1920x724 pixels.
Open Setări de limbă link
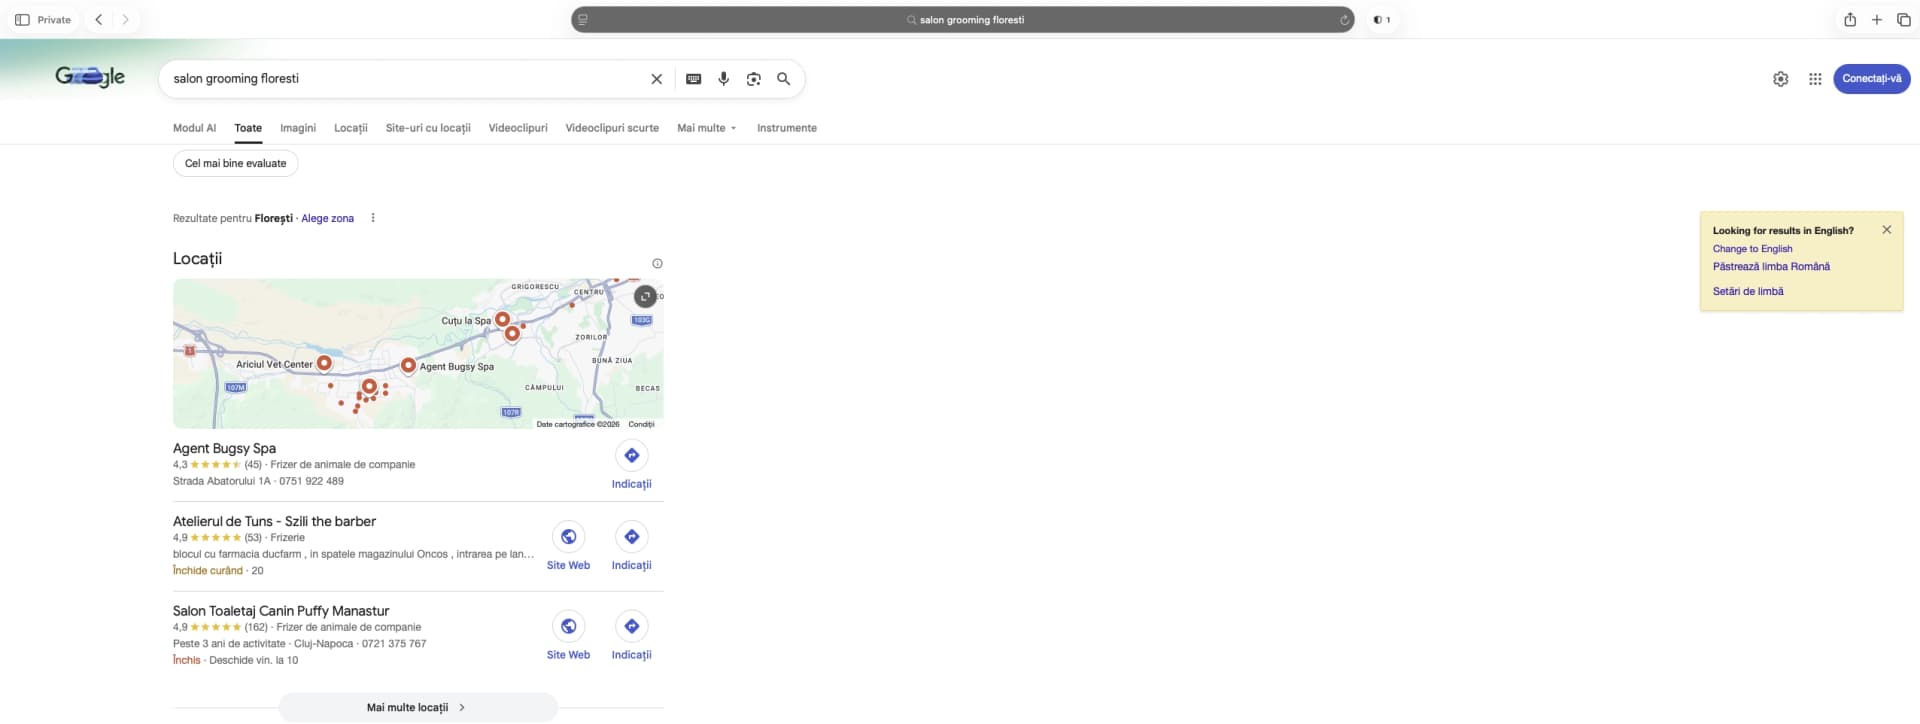coord(1748,292)
